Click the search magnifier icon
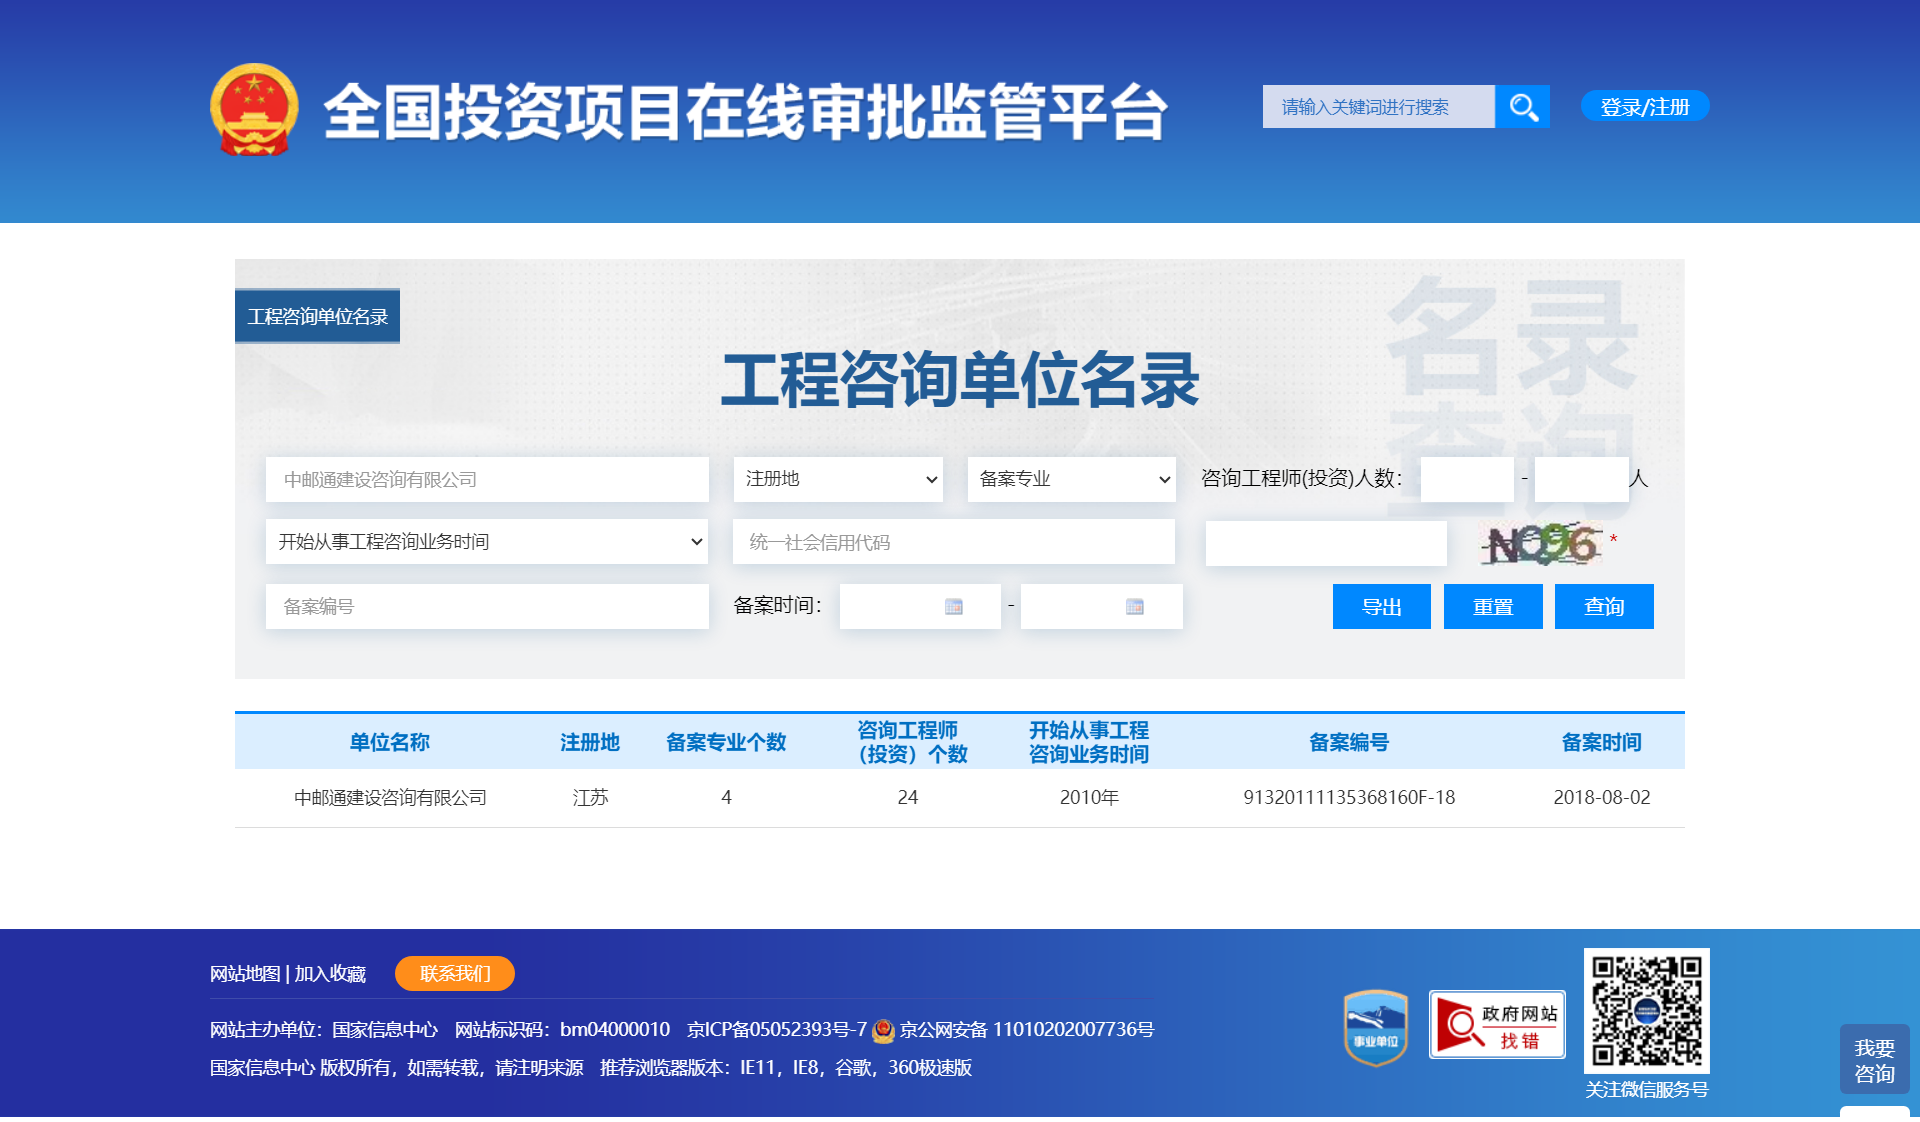Viewport: 1920px width, 1122px height. (x=1522, y=106)
